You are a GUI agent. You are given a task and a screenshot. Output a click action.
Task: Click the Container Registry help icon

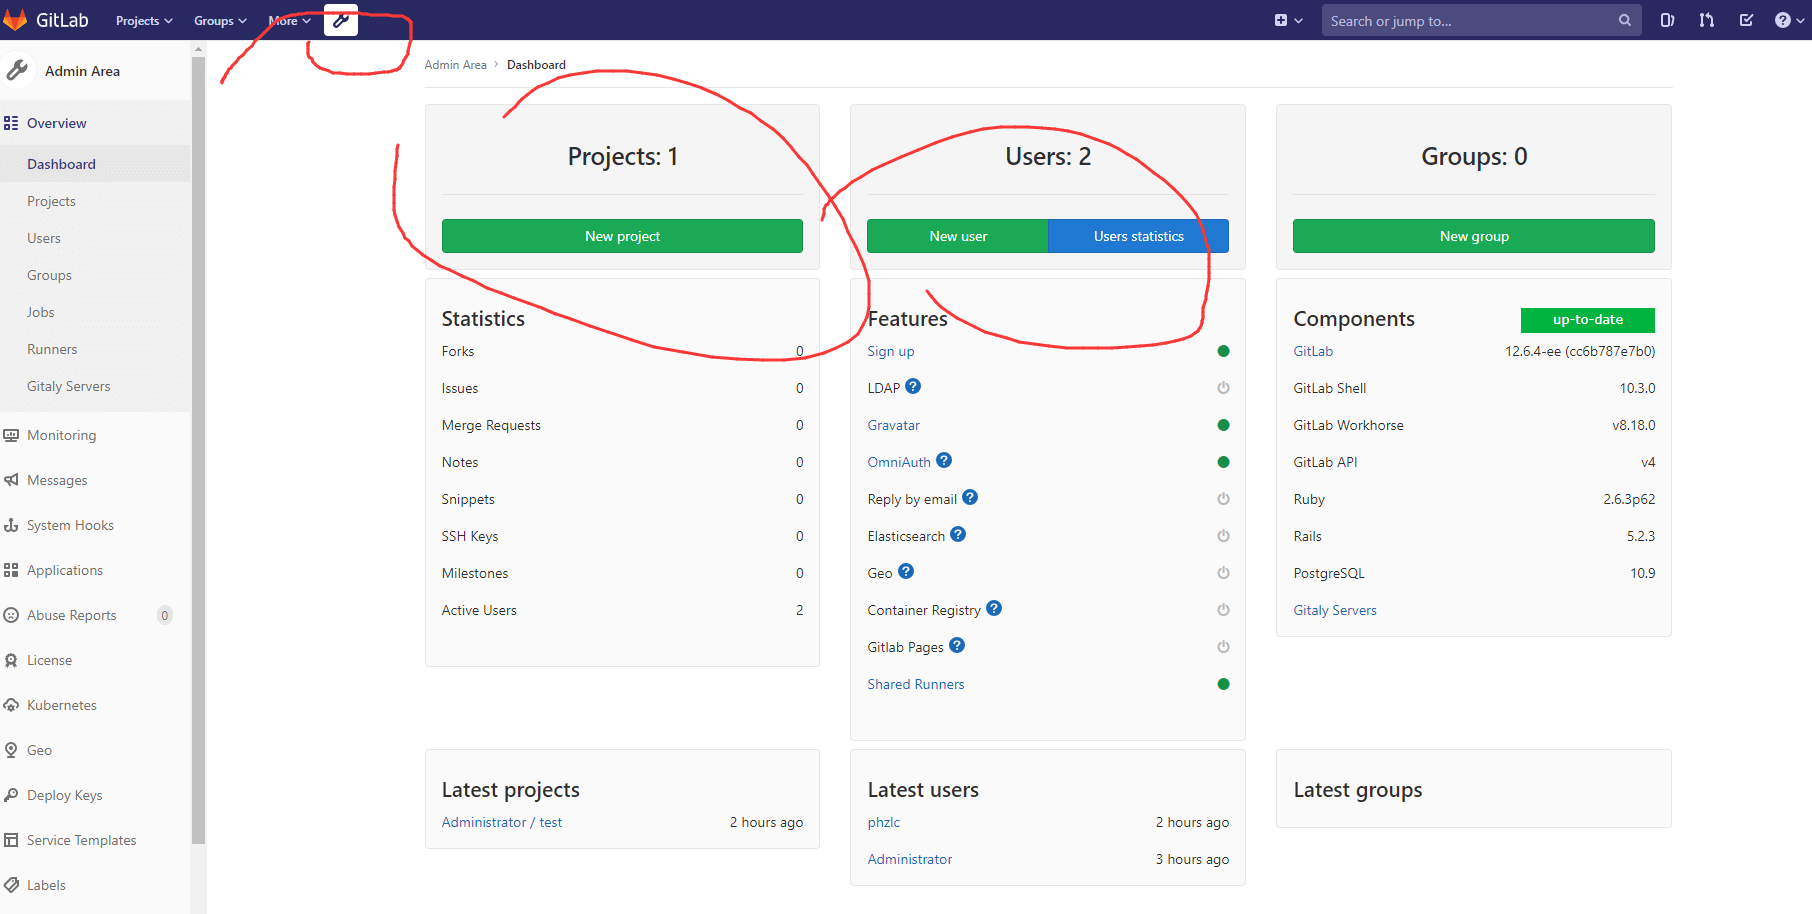pyautogui.click(x=994, y=609)
